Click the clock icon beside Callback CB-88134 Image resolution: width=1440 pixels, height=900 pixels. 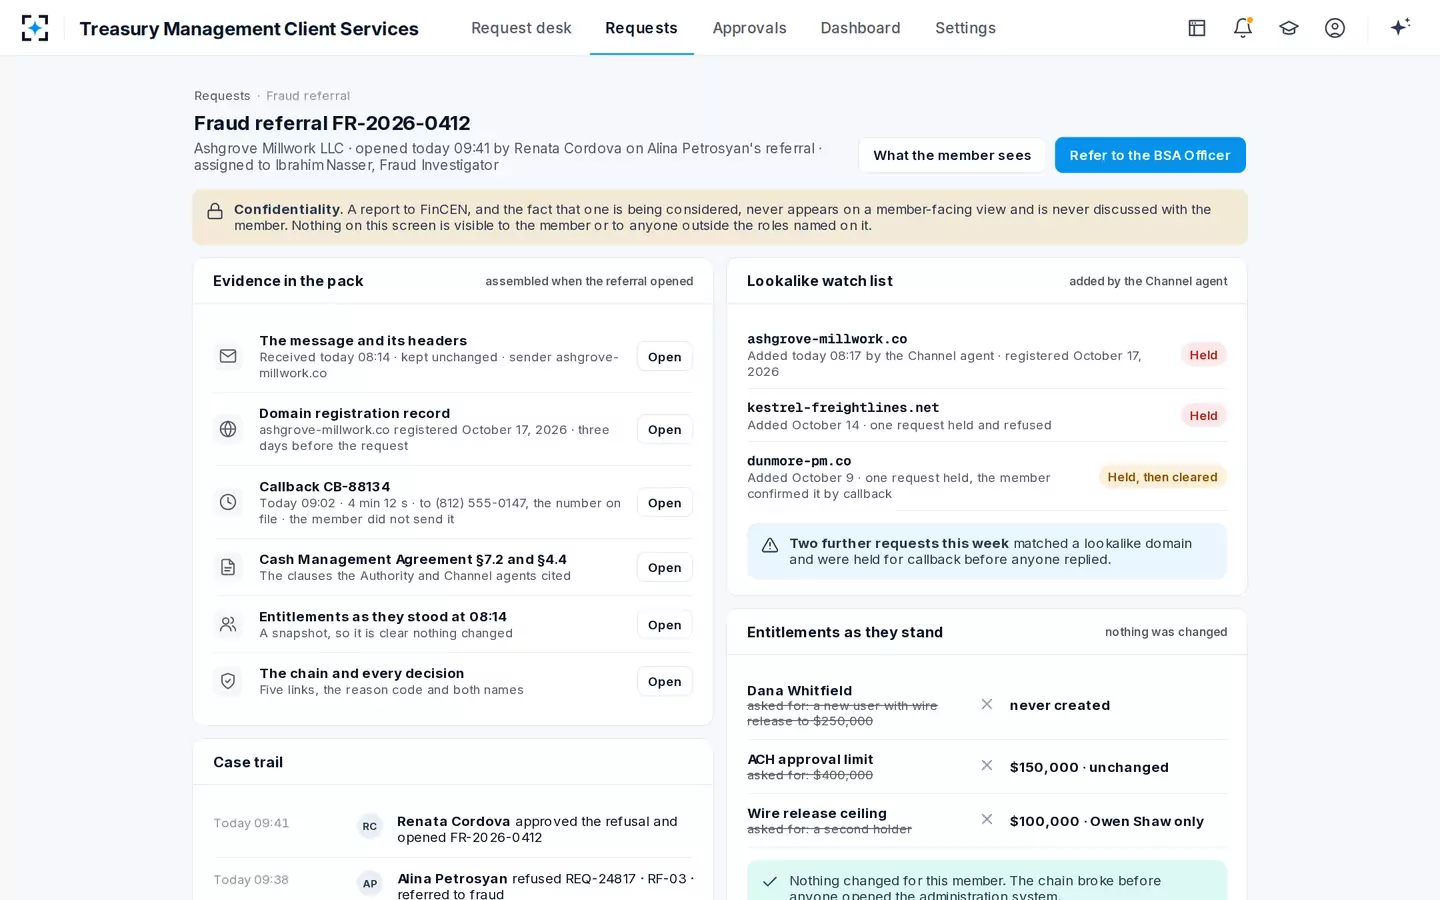pyautogui.click(x=228, y=502)
